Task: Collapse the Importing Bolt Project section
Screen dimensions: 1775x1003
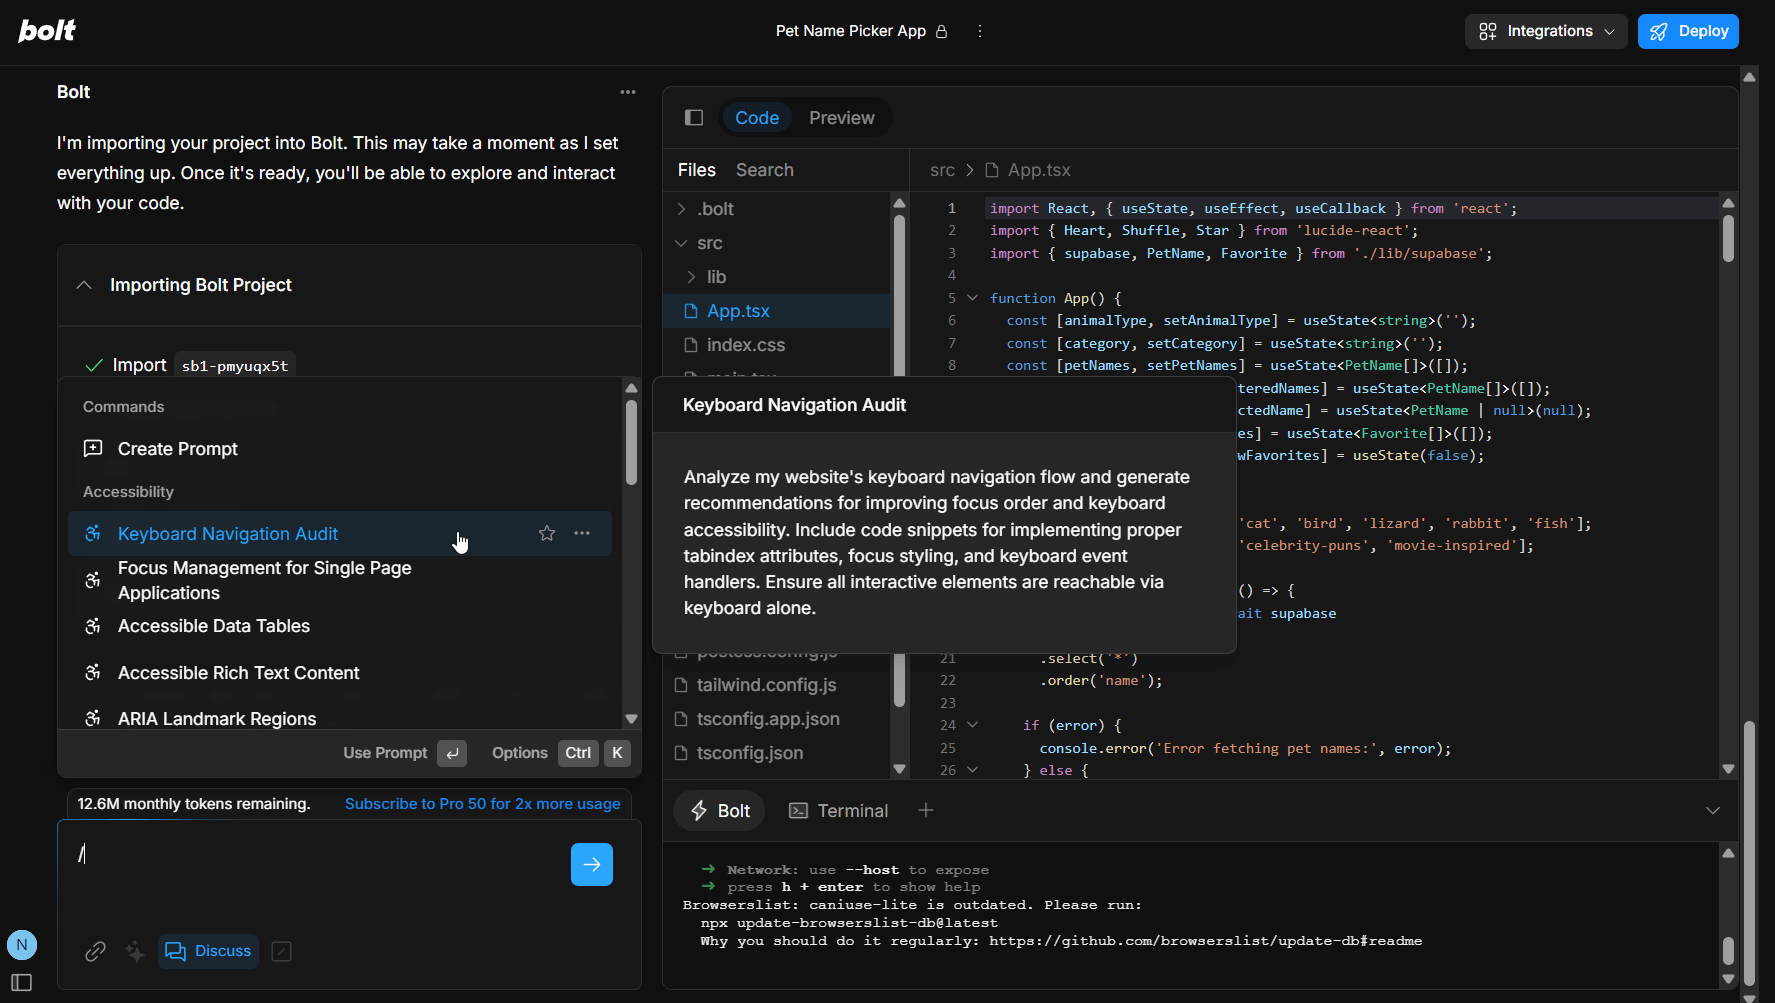Action: point(85,284)
